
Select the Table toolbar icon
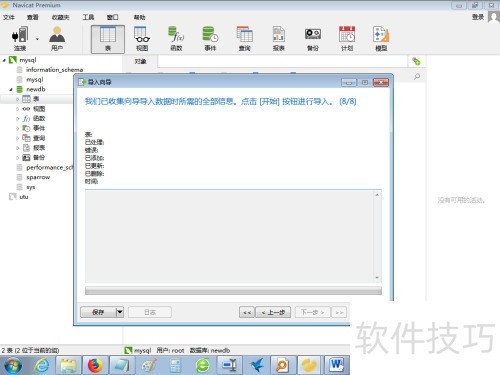tap(108, 39)
